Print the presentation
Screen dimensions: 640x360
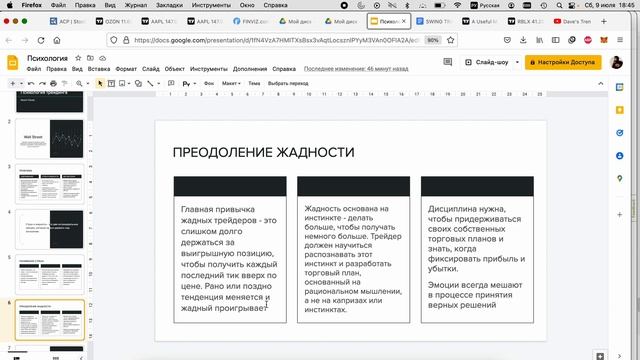[x=53, y=83]
